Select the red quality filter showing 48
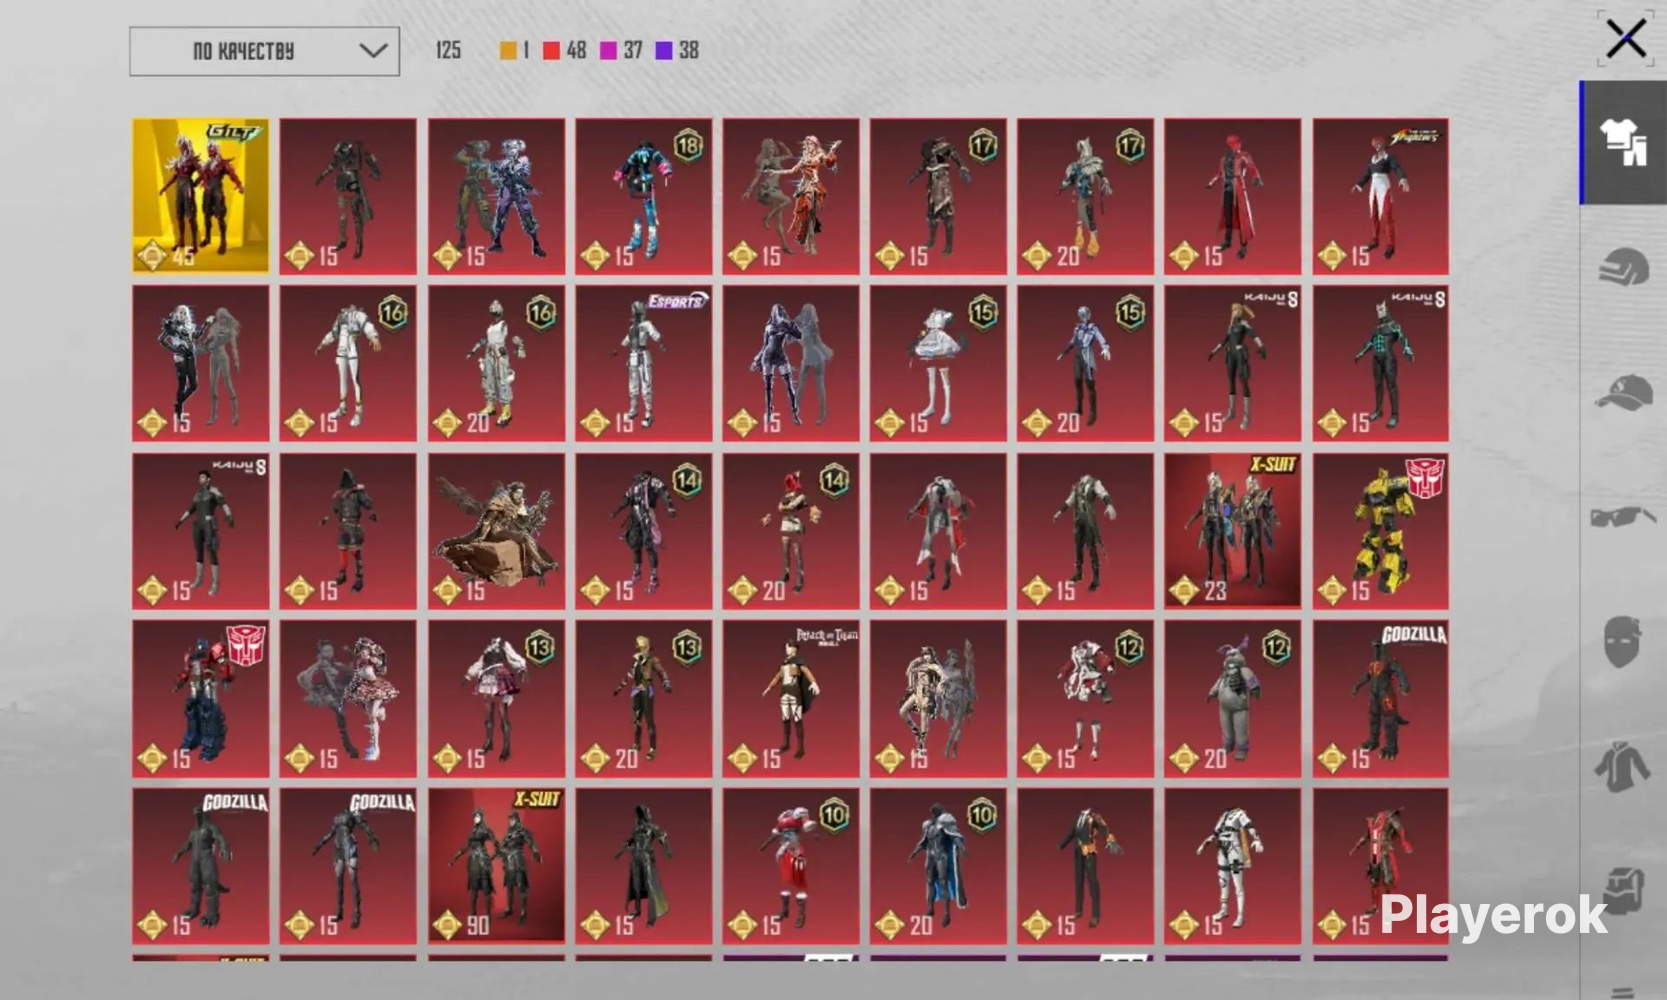 tap(564, 50)
